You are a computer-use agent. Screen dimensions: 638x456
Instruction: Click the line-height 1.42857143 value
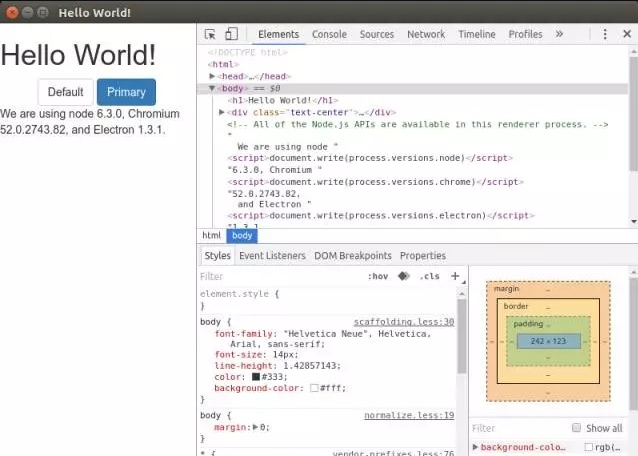click(x=312, y=366)
